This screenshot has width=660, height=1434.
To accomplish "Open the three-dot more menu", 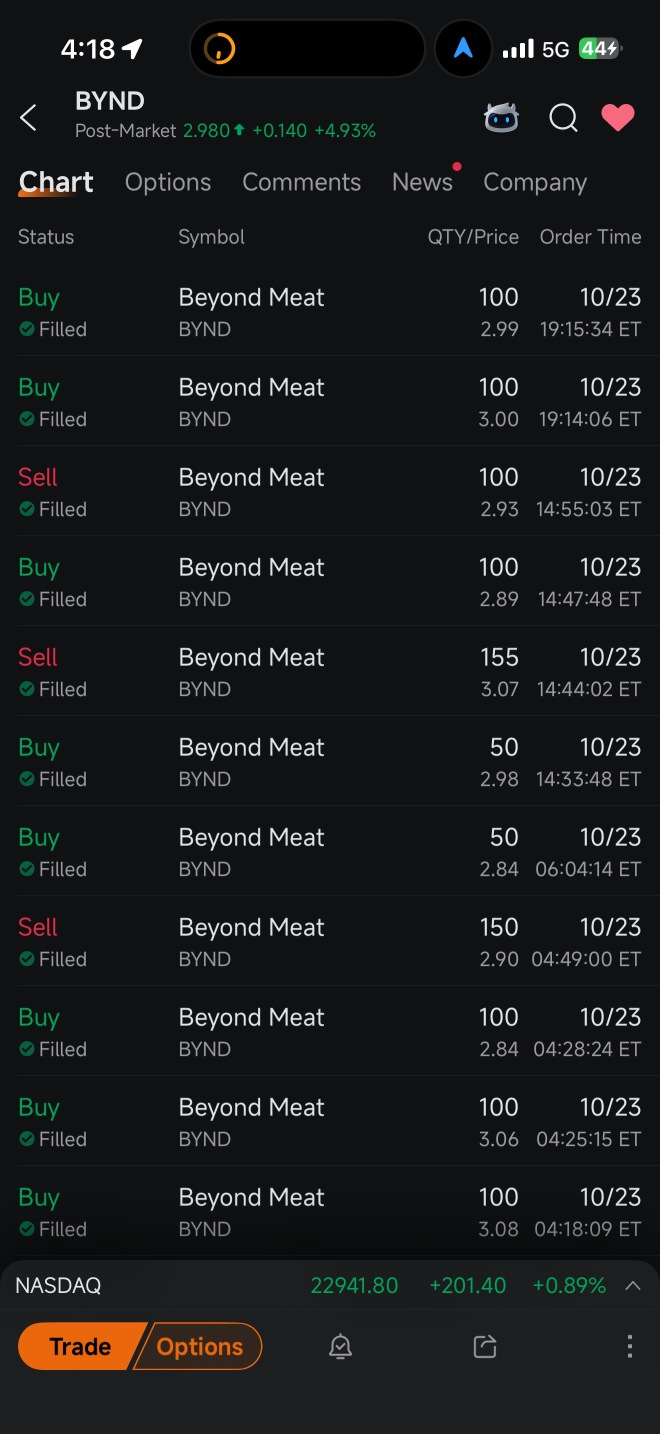I will [x=629, y=1347].
